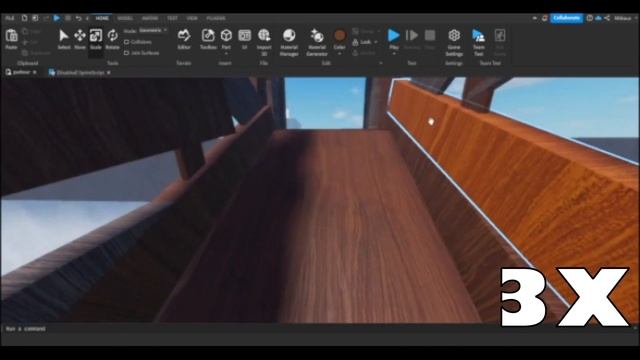Close the first document tab
640x360 pixels.
(x=35, y=72)
